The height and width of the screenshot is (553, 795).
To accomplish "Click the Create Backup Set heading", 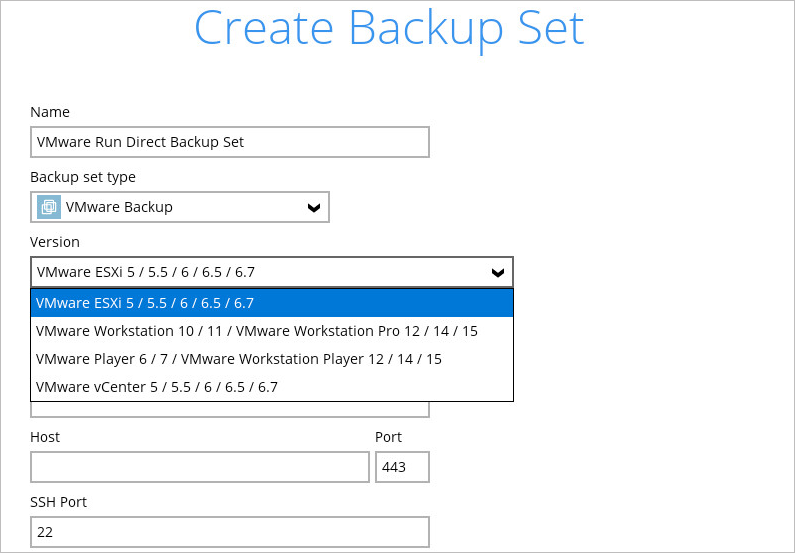I will (388, 28).
